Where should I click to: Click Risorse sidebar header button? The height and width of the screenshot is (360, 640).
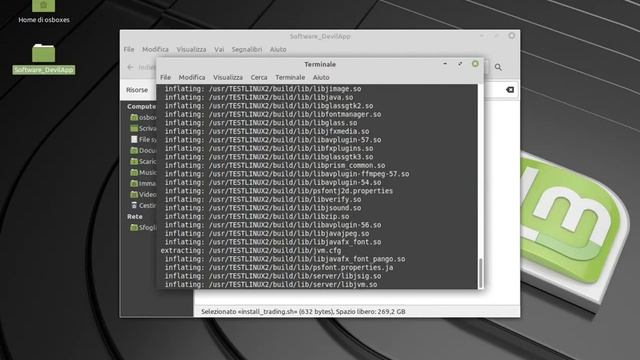click(137, 90)
